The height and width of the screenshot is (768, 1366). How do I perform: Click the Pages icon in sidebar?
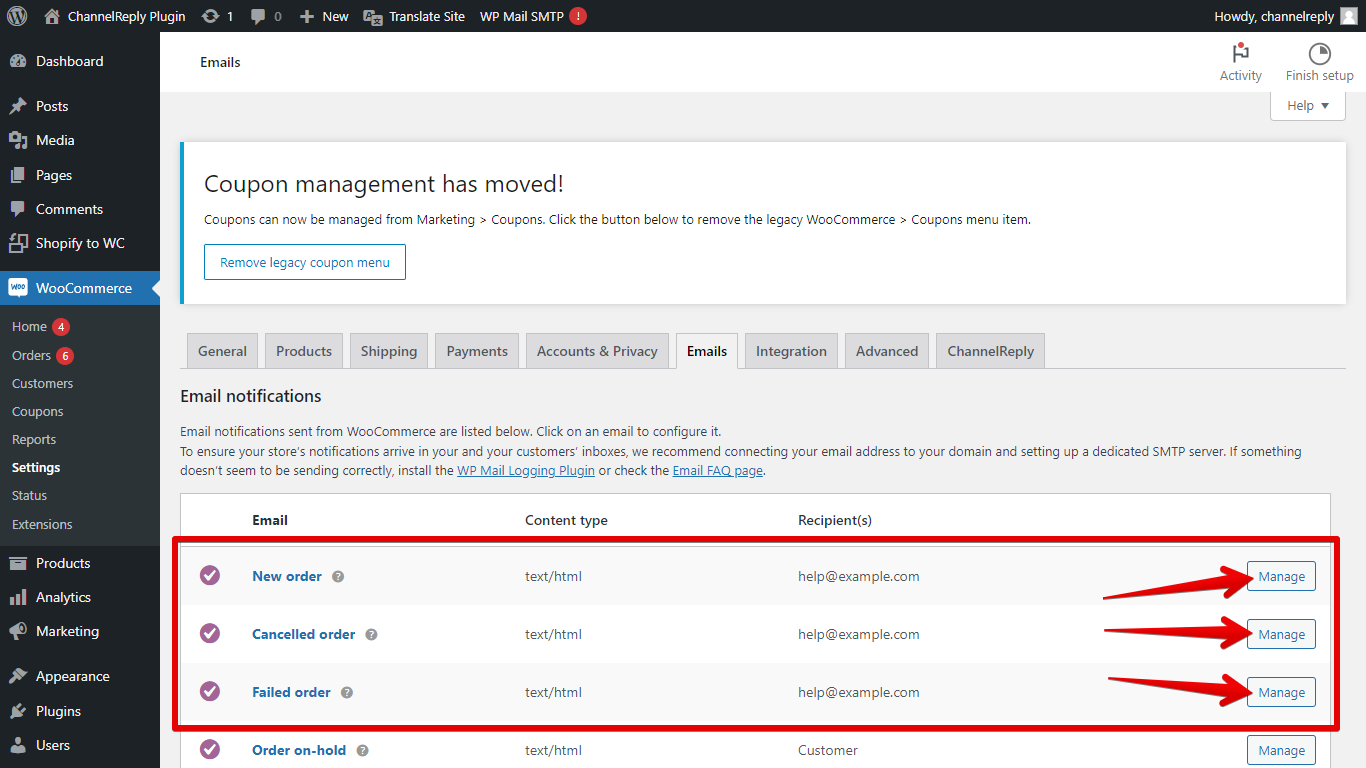coord(18,175)
